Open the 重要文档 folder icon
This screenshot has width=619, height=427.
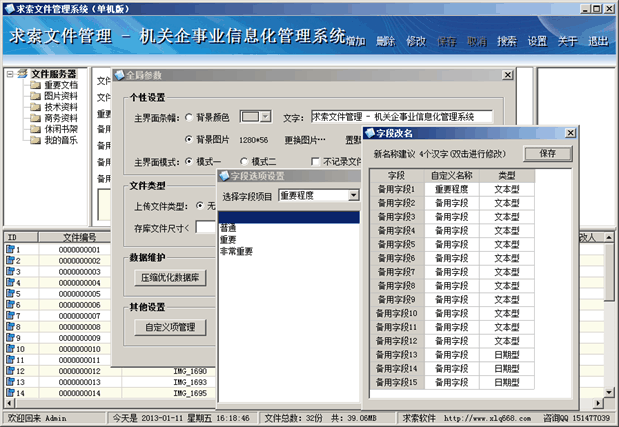36,85
